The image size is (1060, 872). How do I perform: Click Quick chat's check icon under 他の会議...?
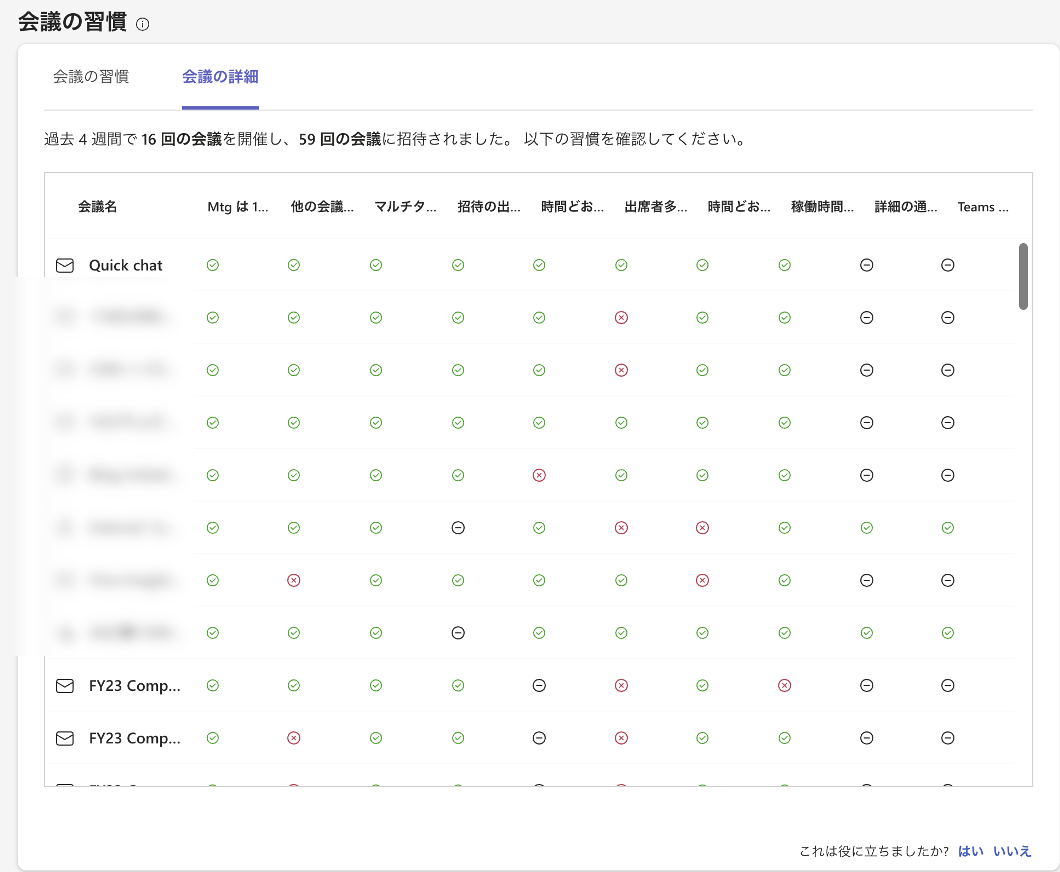click(294, 265)
